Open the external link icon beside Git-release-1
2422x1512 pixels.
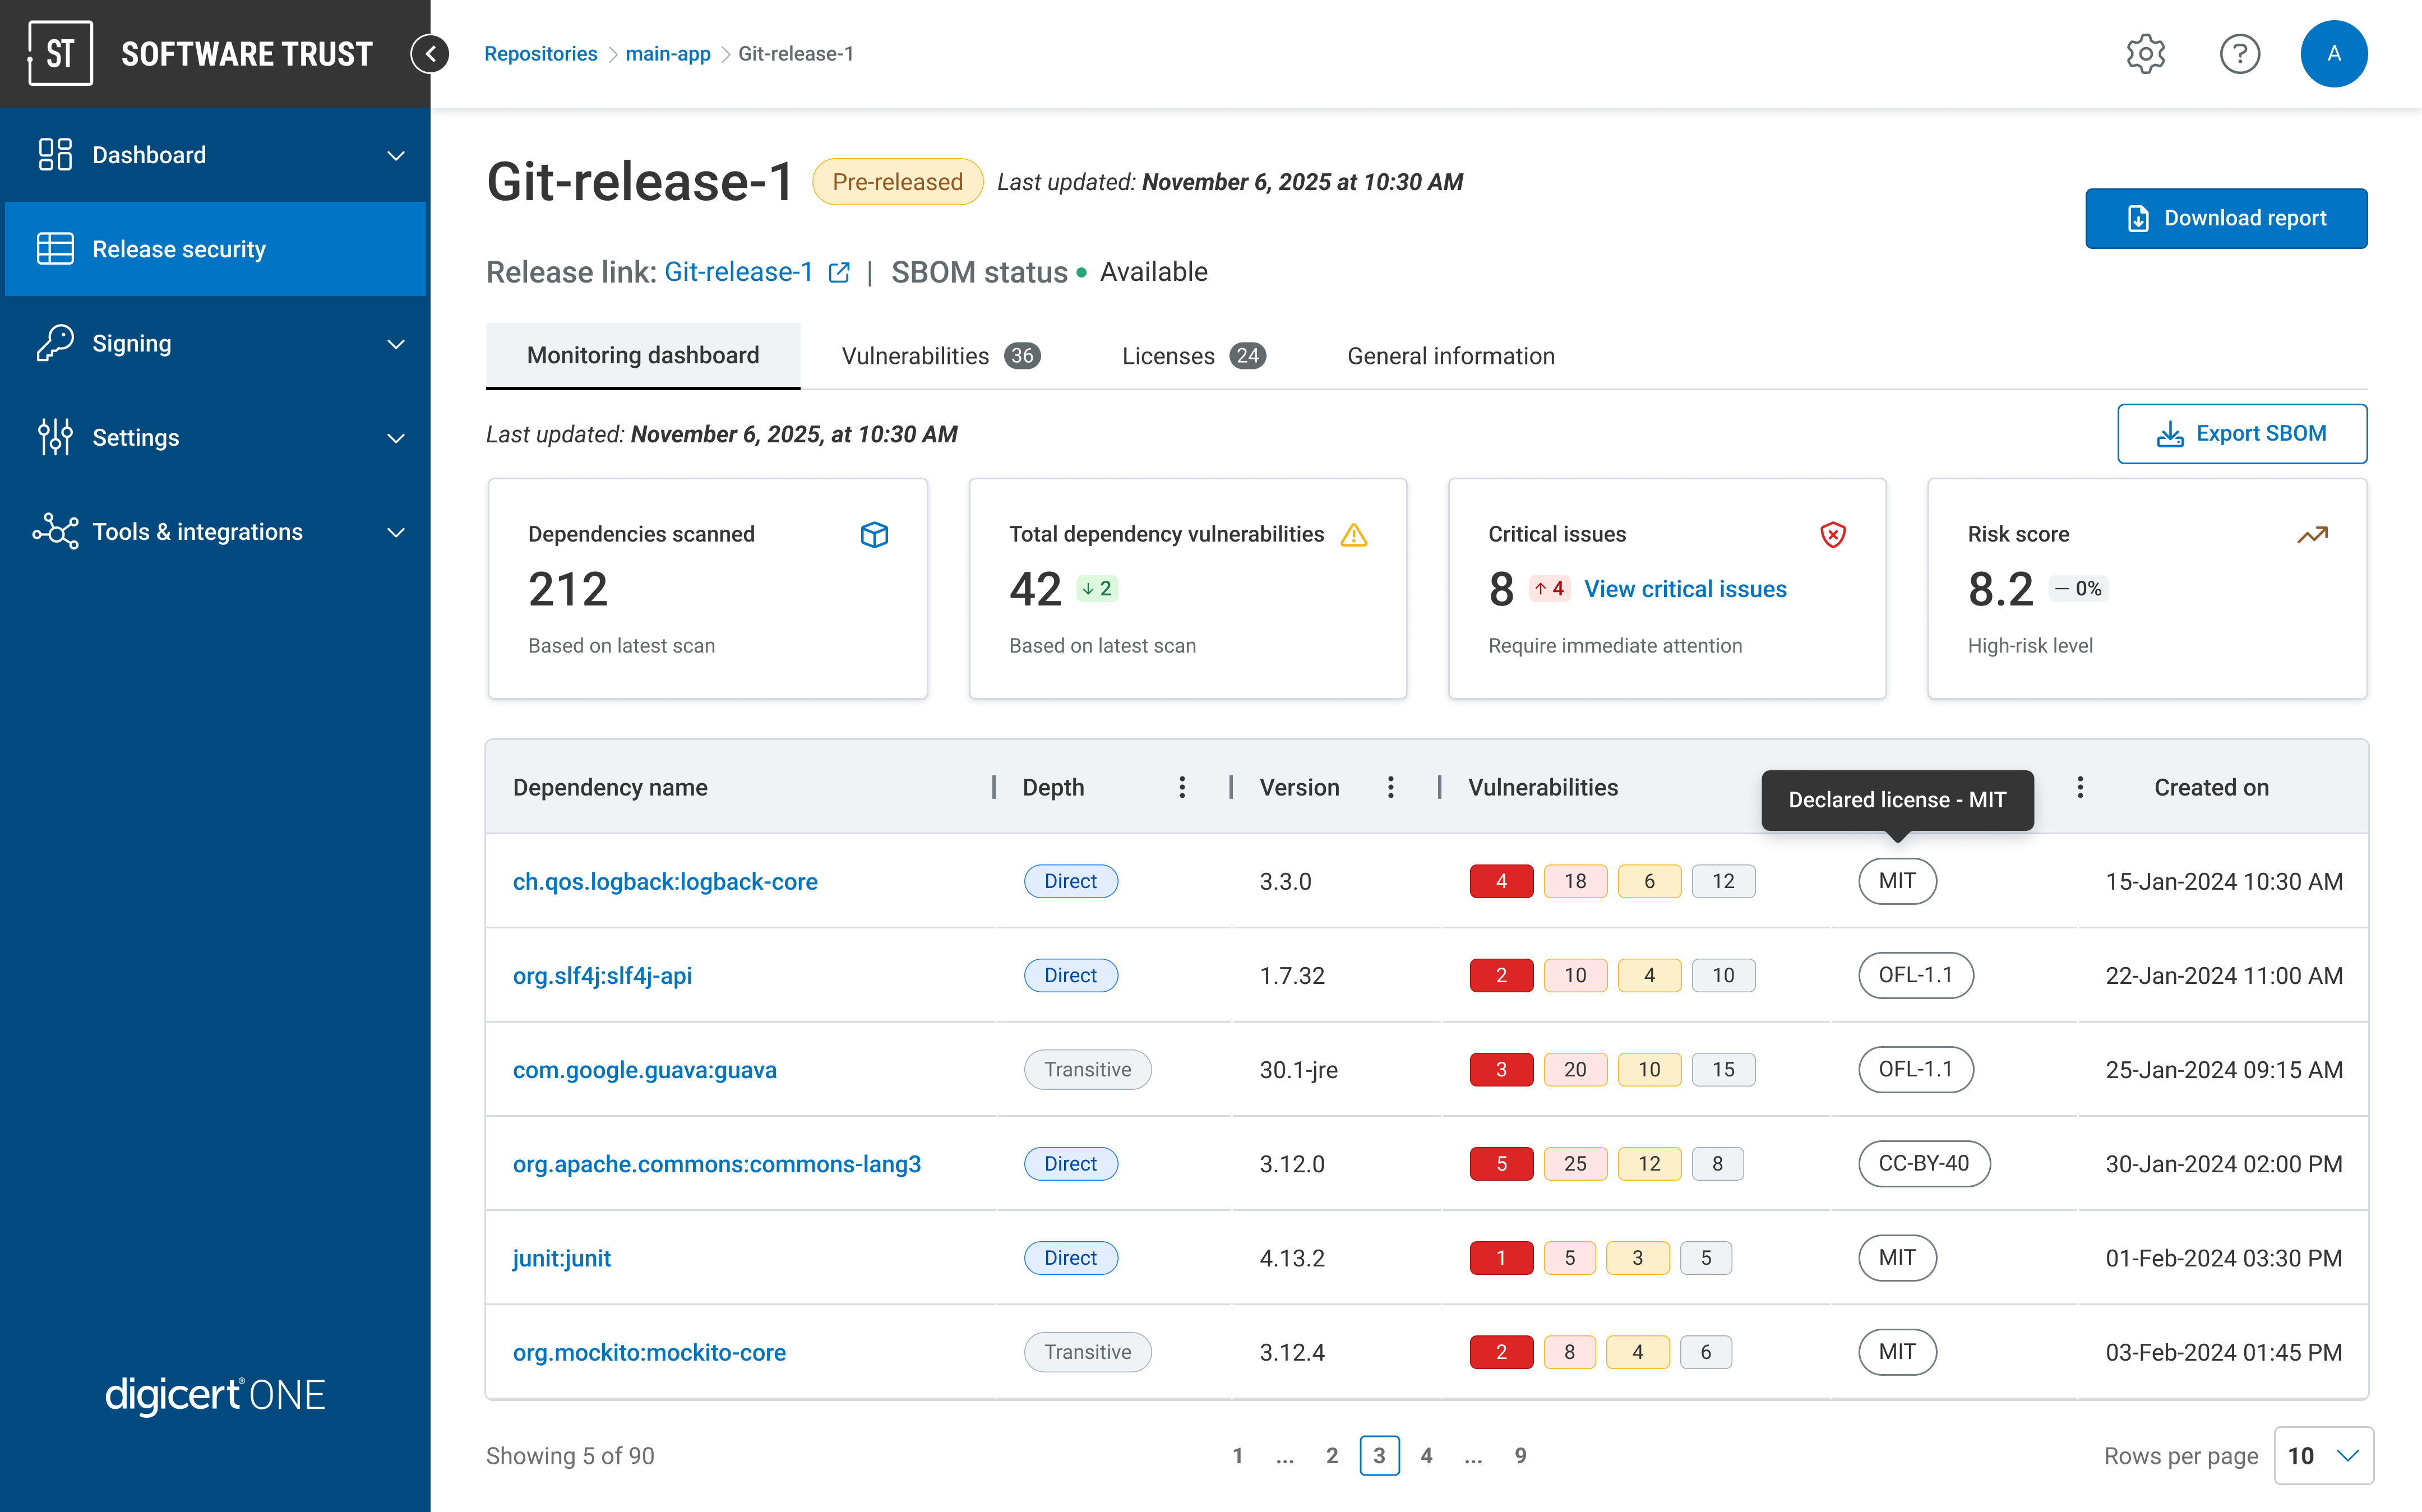[840, 272]
